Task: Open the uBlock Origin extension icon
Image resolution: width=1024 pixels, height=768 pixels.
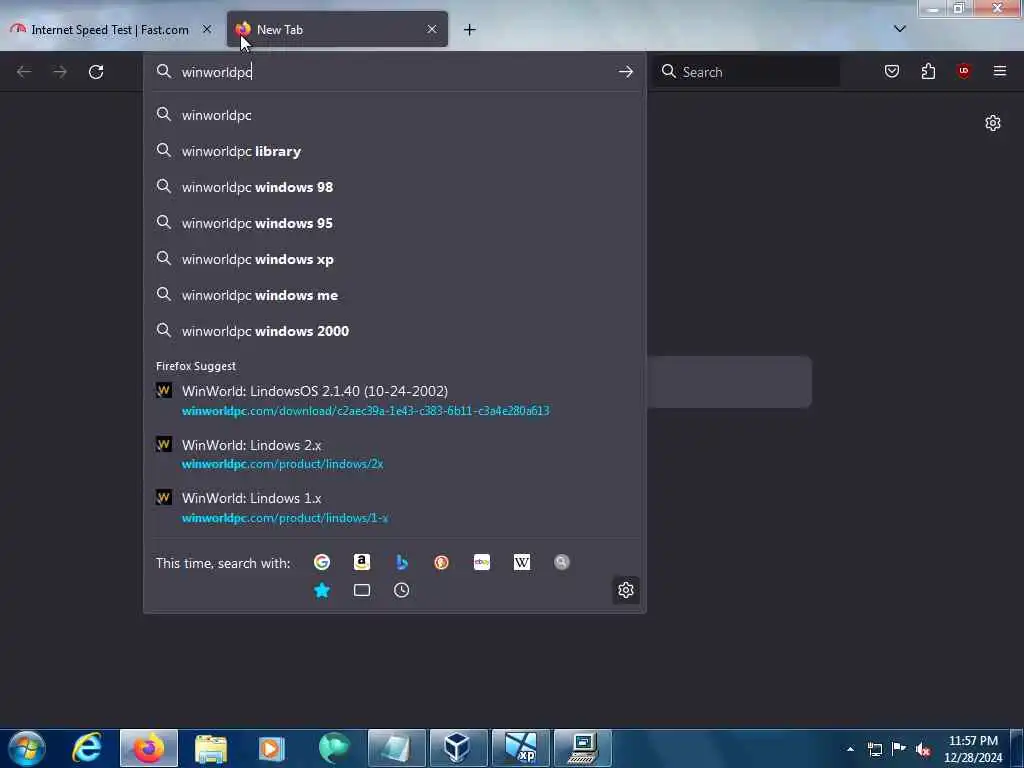Action: 964,72
